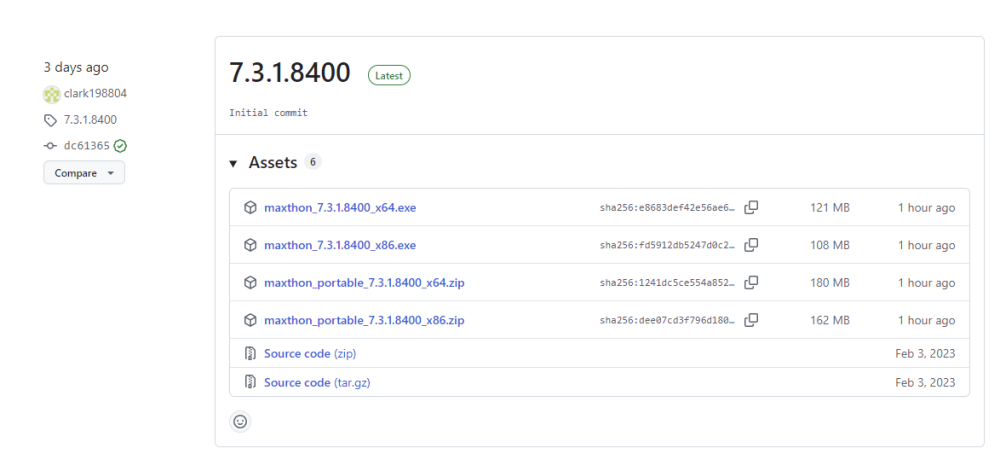The height and width of the screenshot is (460, 1000).
Task: Click the green verified commit checkmark
Action: [x=120, y=146]
